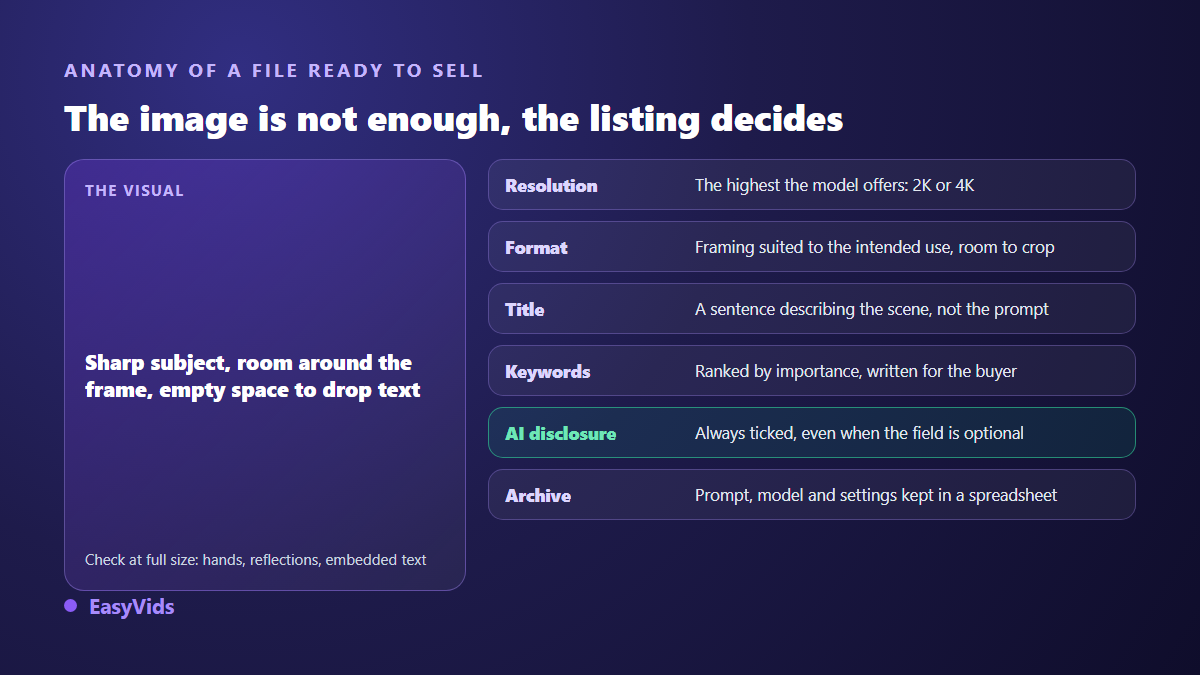The image size is (1200, 675).
Task: Click the Resolution label text
Action: pyautogui.click(x=551, y=185)
